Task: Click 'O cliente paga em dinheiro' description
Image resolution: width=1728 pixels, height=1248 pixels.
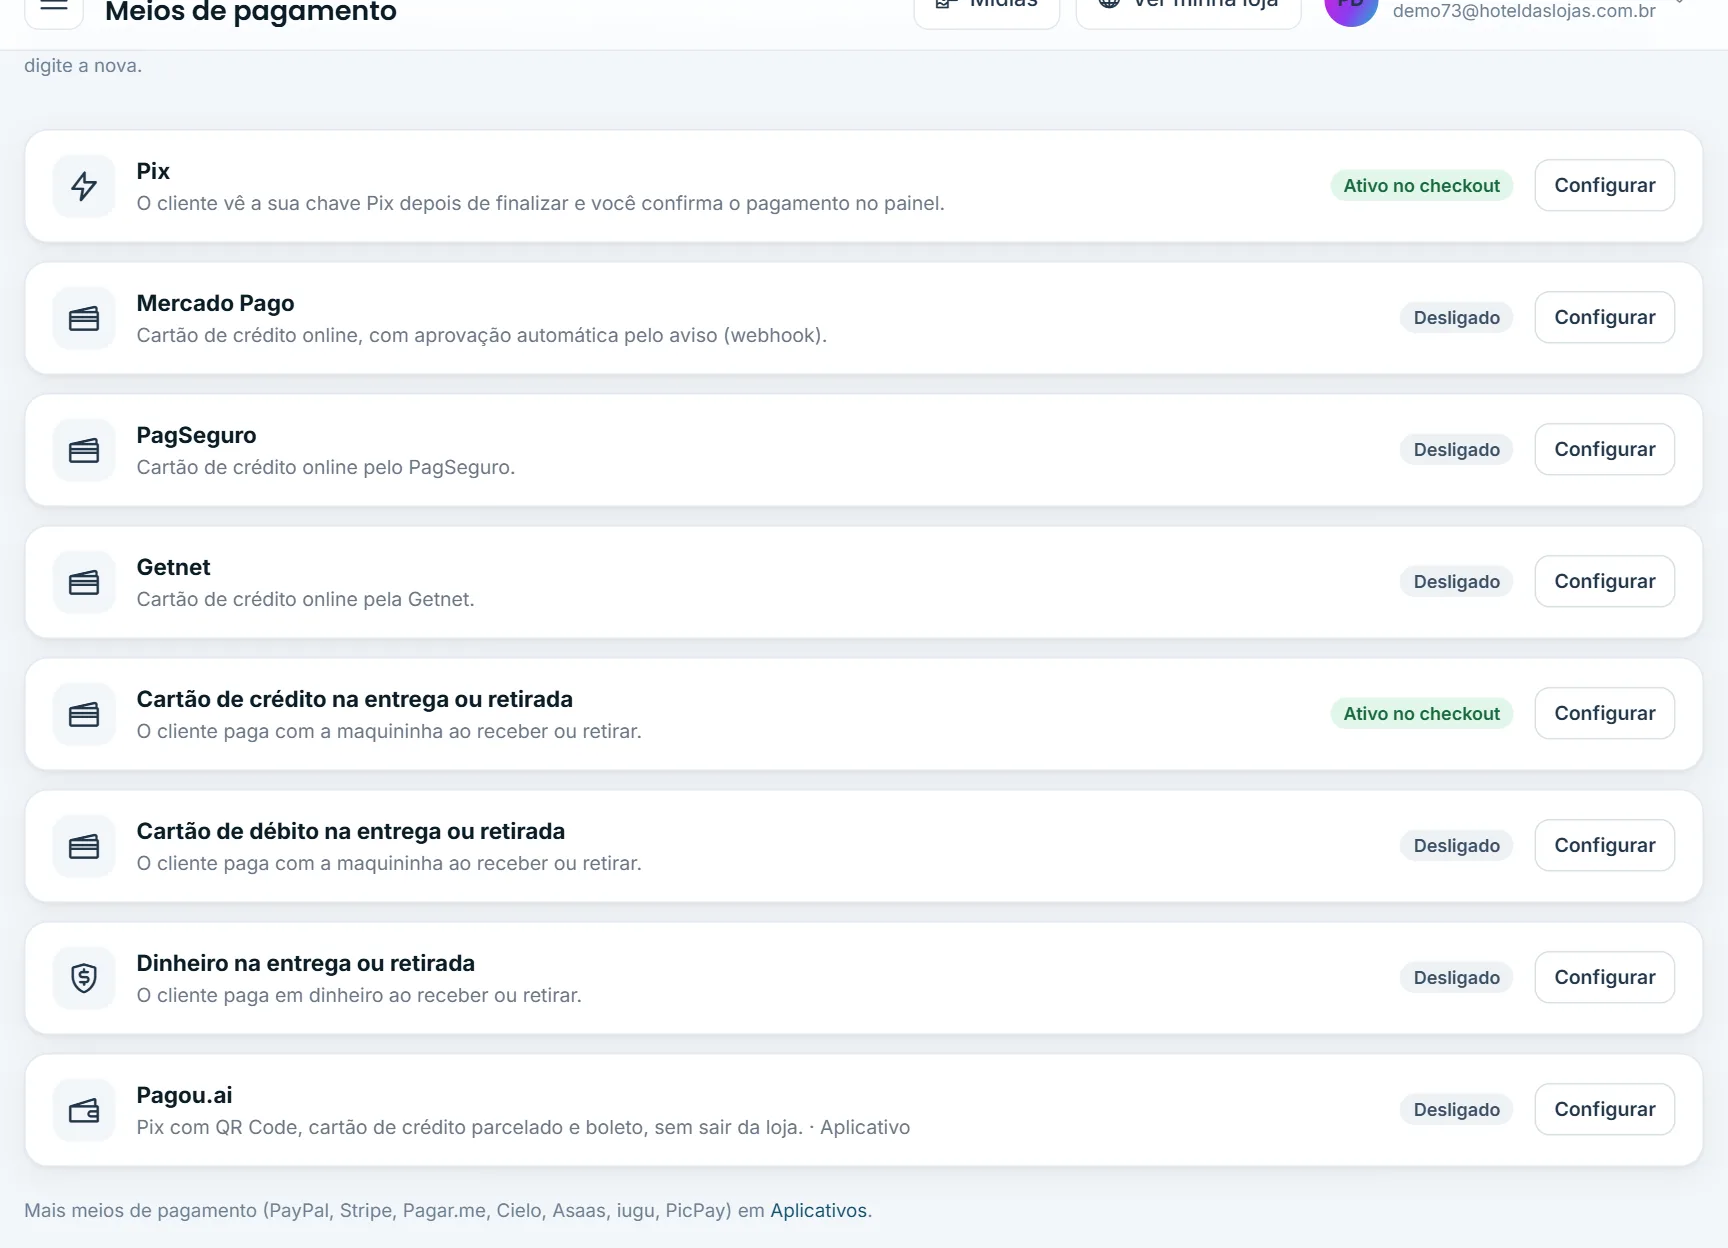Action: [359, 995]
